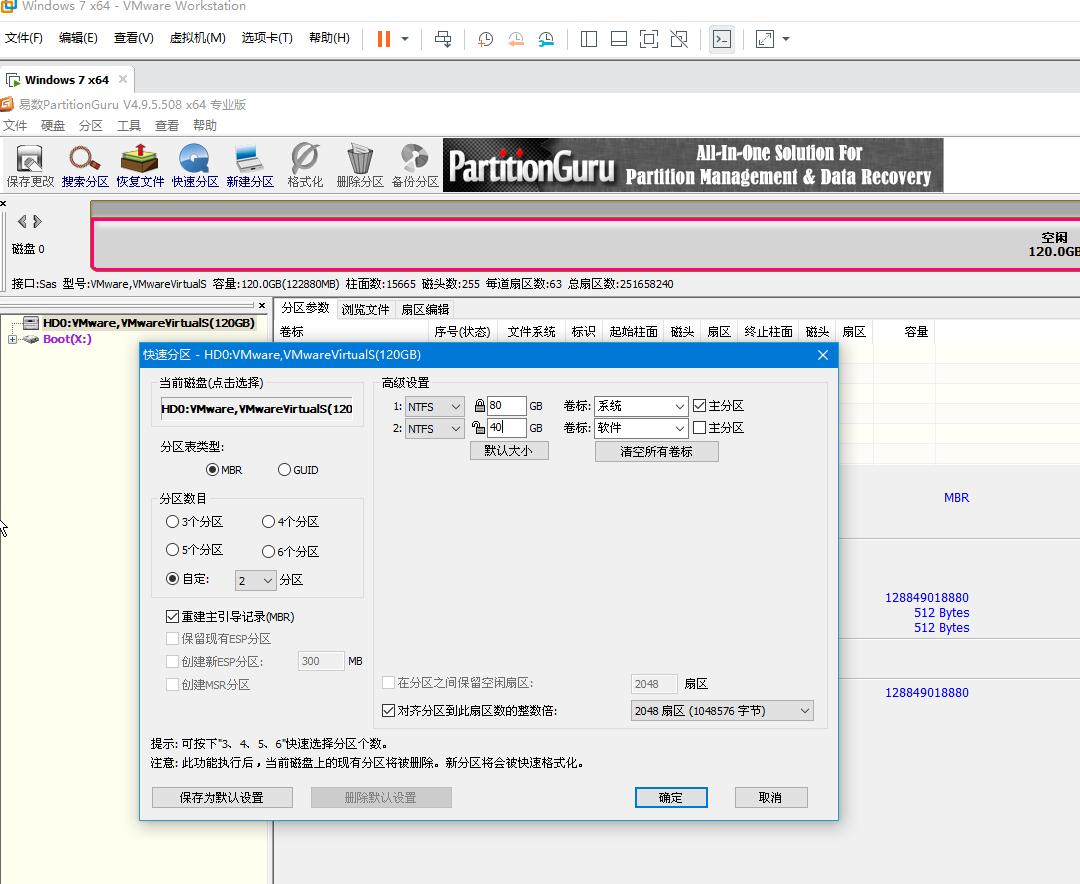Choose 4个分区 option
Screen dimensions: 1080x884
[269, 522]
